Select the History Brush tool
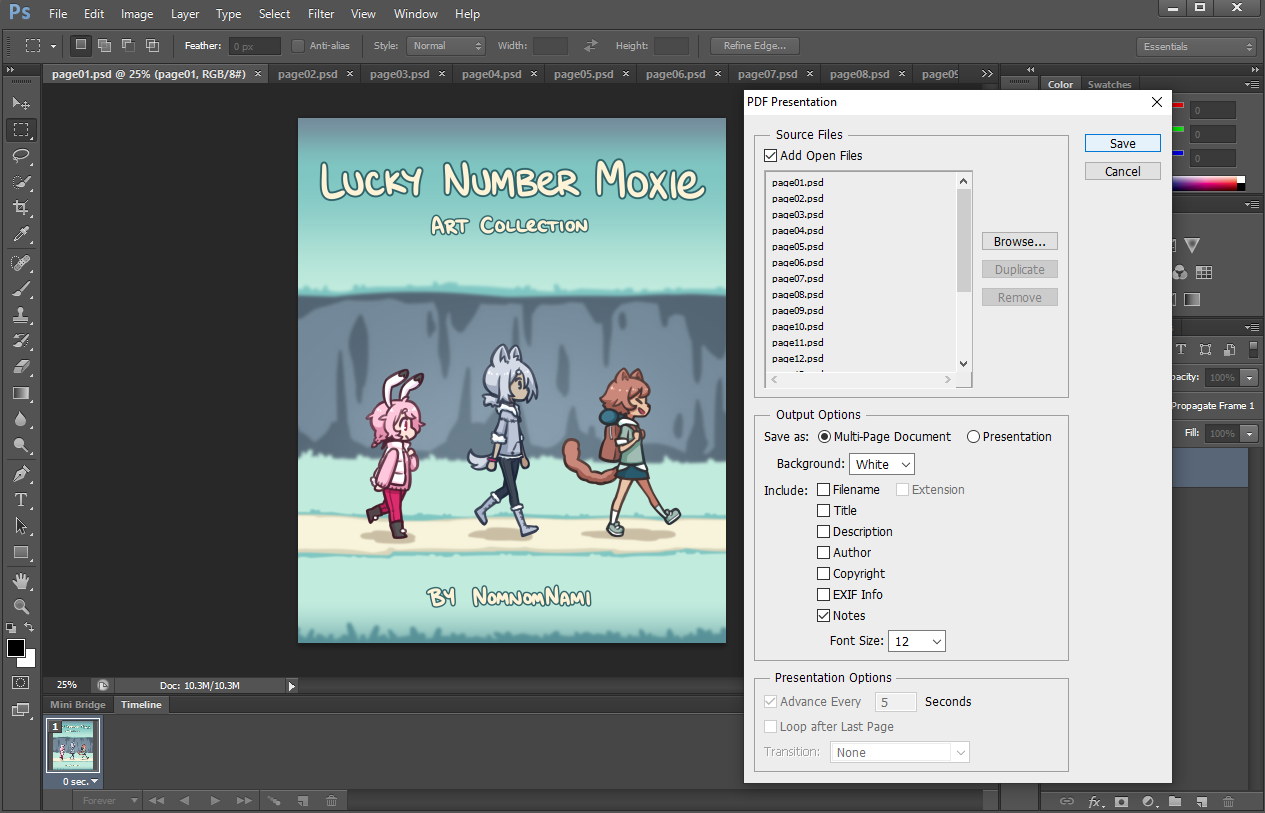Screen dimensions: 1265x813 [21, 341]
